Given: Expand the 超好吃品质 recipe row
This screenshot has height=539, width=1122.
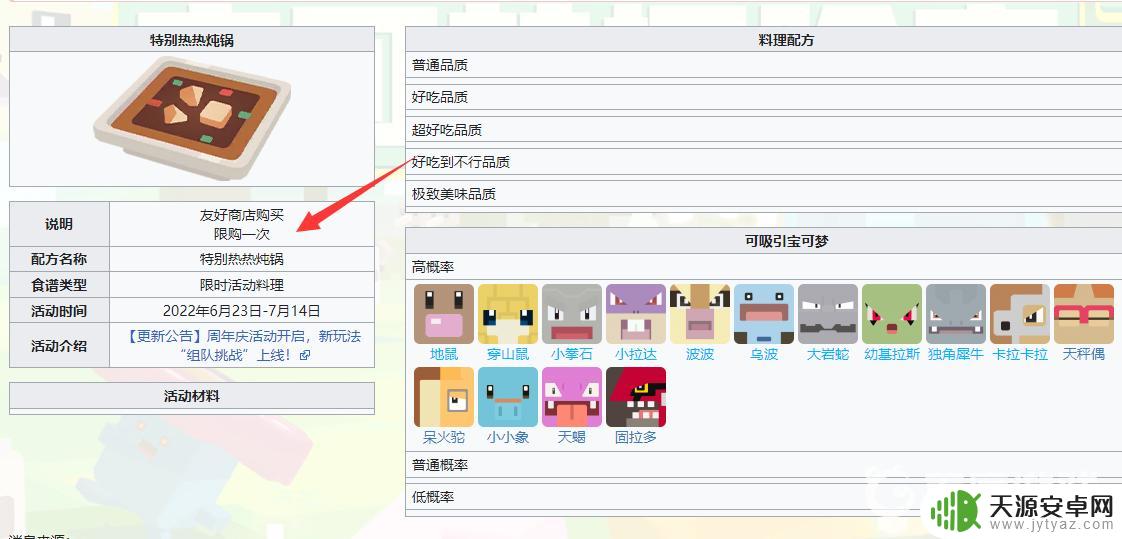Looking at the screenshot, I should point(764,130).
